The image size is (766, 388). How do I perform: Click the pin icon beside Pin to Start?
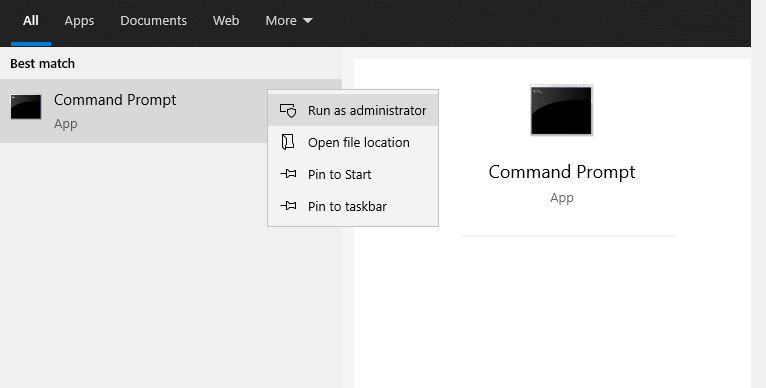coord(288,174)
